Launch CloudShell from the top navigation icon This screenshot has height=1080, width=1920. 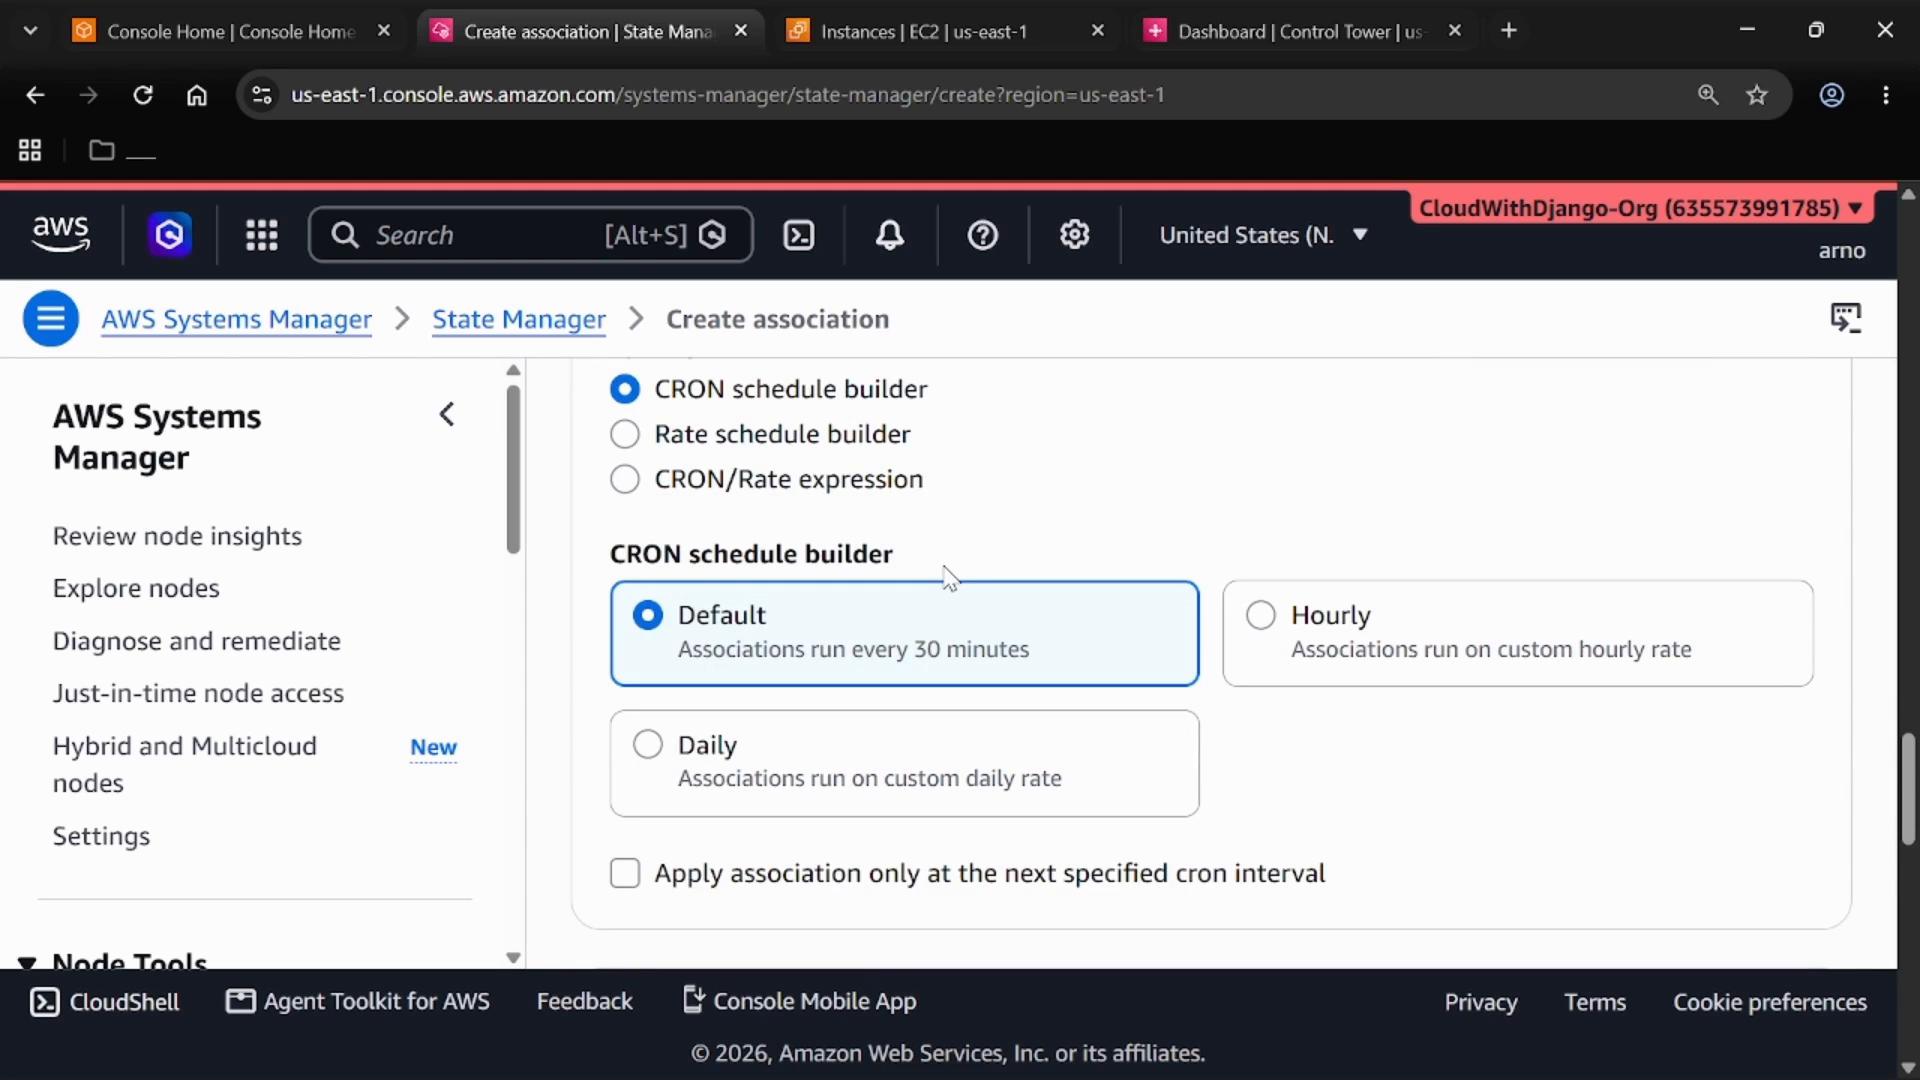click(799, 235)
